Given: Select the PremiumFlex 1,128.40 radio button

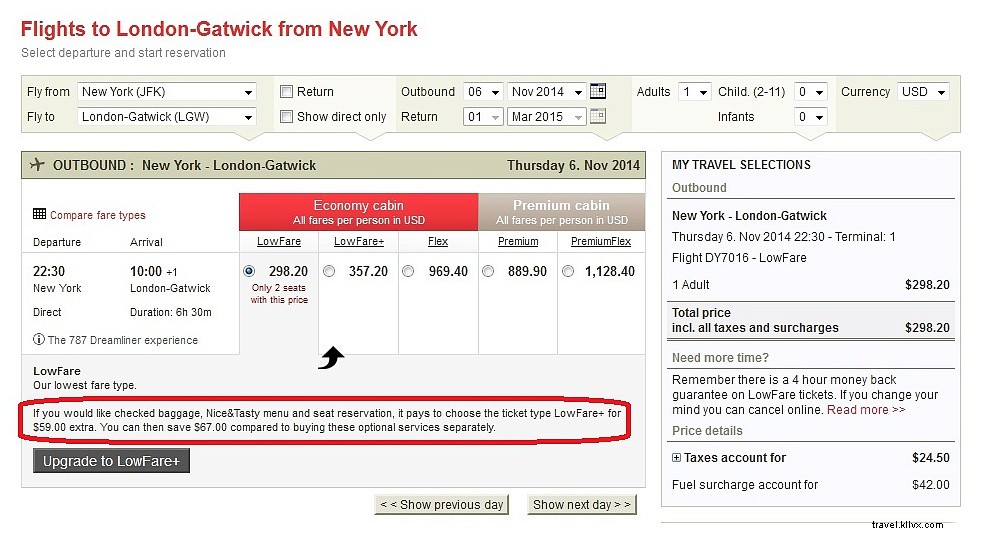Looking at the screenshot, I should click(568, 271).
